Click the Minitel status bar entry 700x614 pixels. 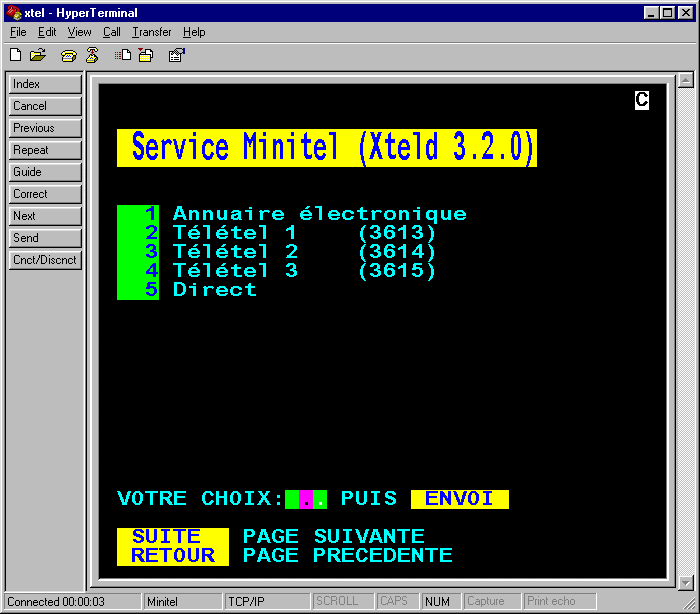point(183,601)
